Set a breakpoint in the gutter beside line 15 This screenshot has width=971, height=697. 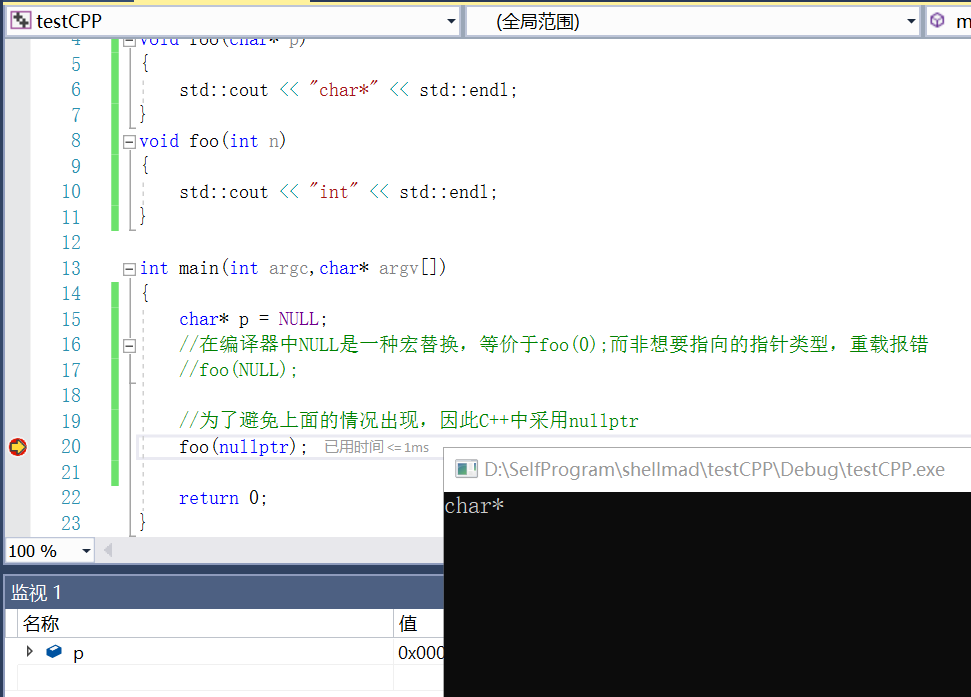pyautogui.click(x=17, y=318)
